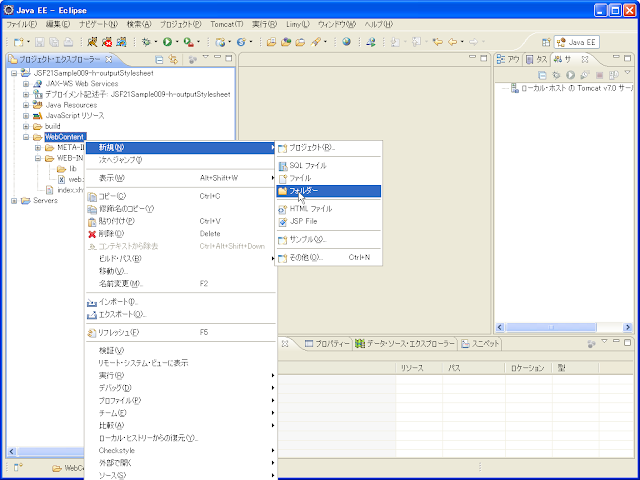Select コピー in the context menu
The image size is (640, 480).
[181, 196]
